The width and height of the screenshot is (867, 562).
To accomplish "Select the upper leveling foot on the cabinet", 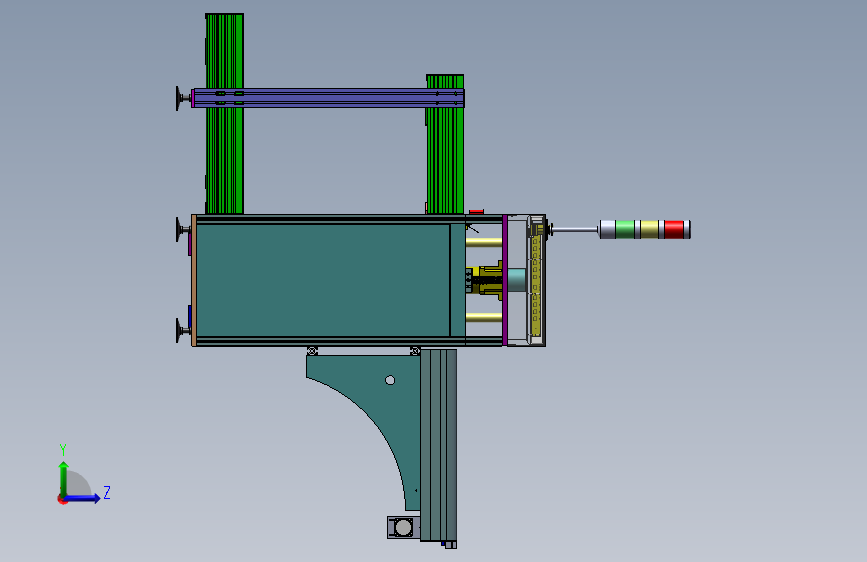I will click(183, 230).
